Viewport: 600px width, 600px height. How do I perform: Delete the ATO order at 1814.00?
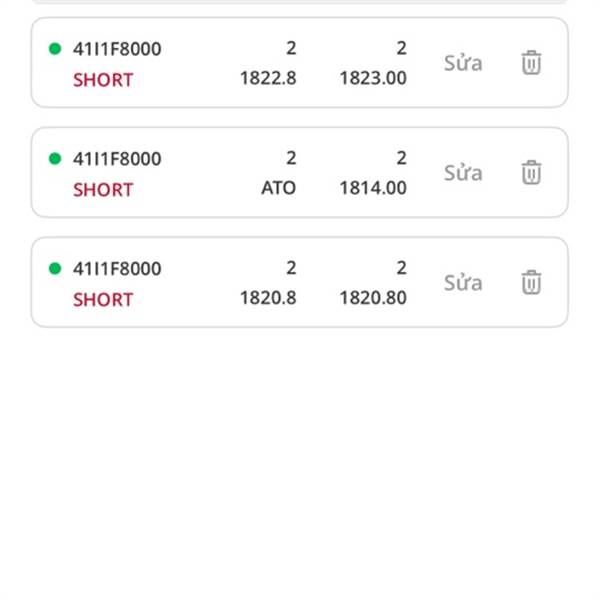(531, 172)
